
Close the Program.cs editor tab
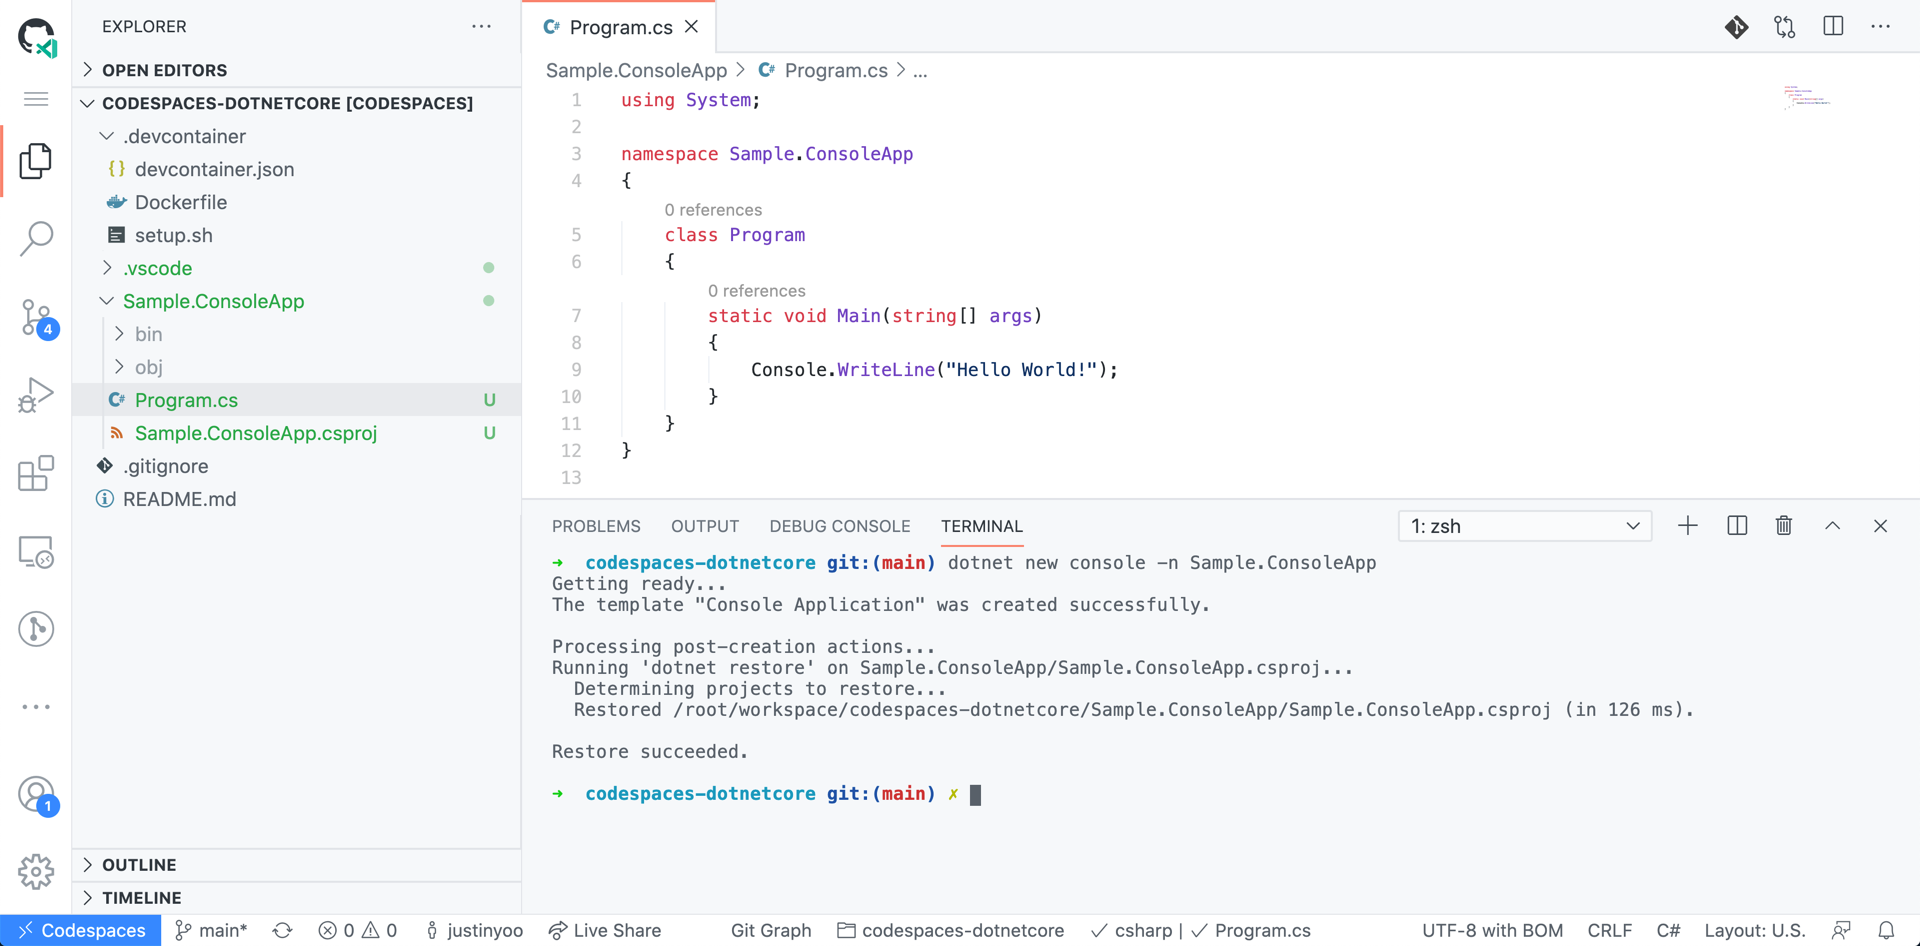[692, 27]
